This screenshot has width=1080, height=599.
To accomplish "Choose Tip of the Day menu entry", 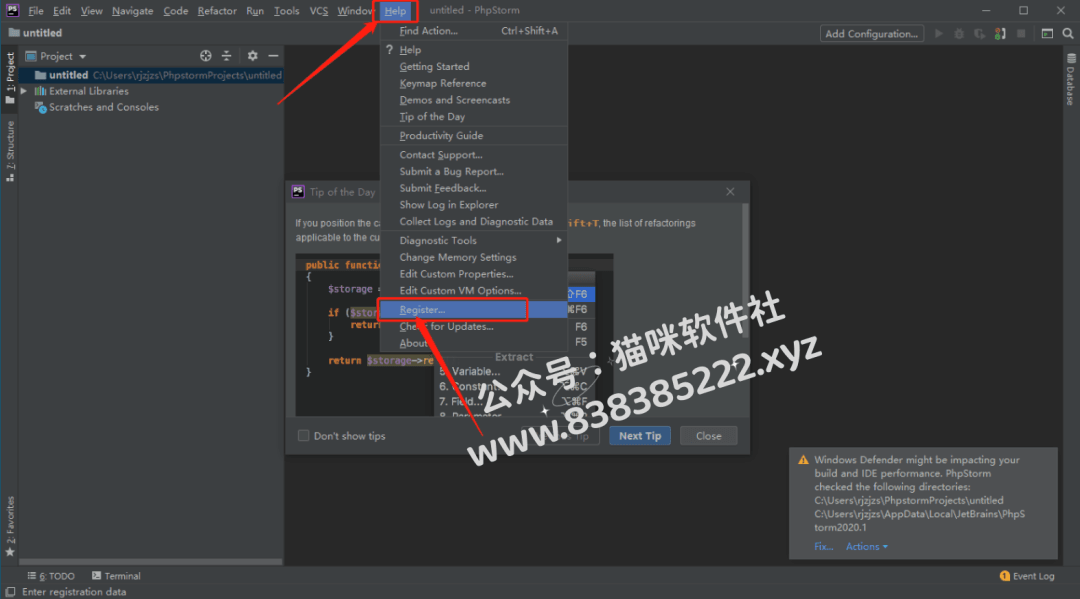I will click(473, 117).
